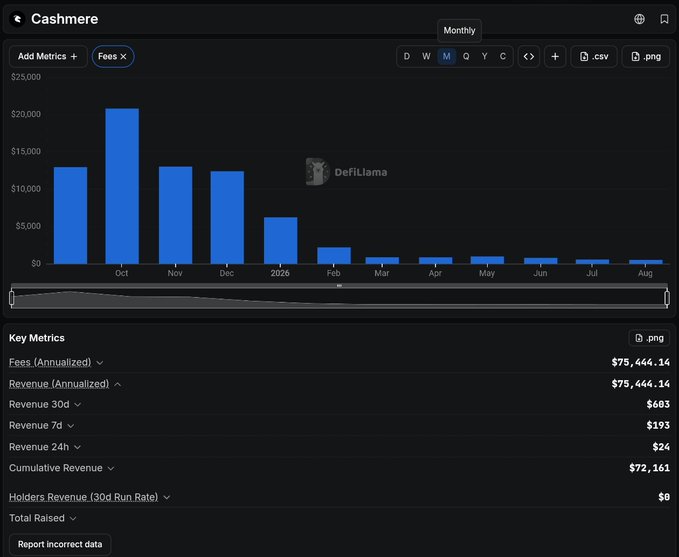This screenshot has width=679, height=557.
Task: Click the Key Metrics heading
Action: [37, 338]
